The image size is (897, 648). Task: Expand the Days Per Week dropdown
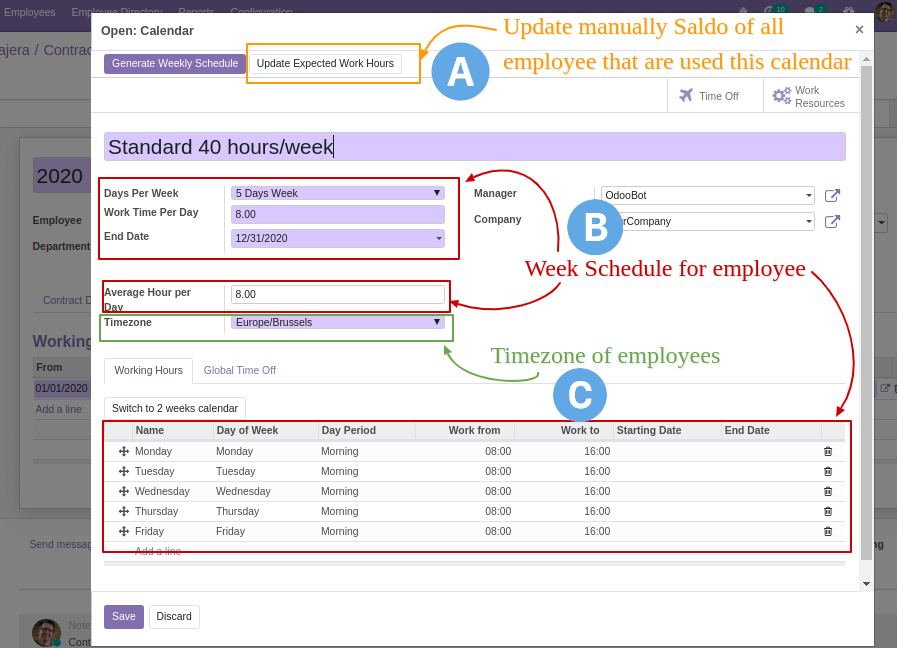coord(337,193)
